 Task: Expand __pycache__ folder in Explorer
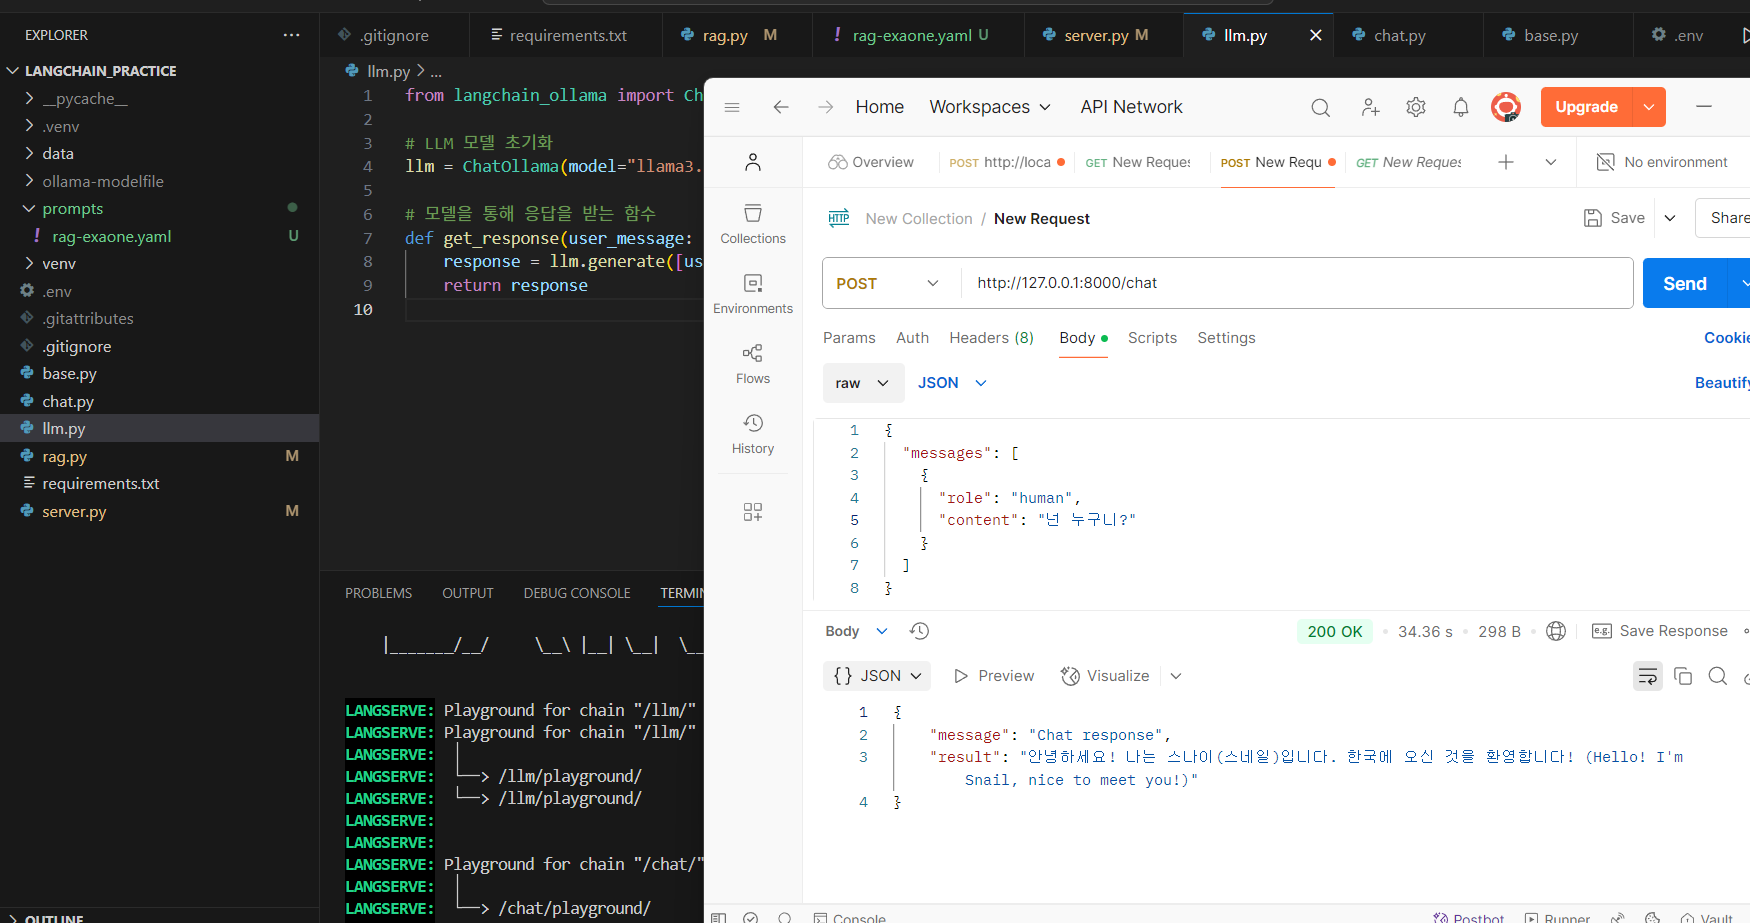(x=84, y=99)
